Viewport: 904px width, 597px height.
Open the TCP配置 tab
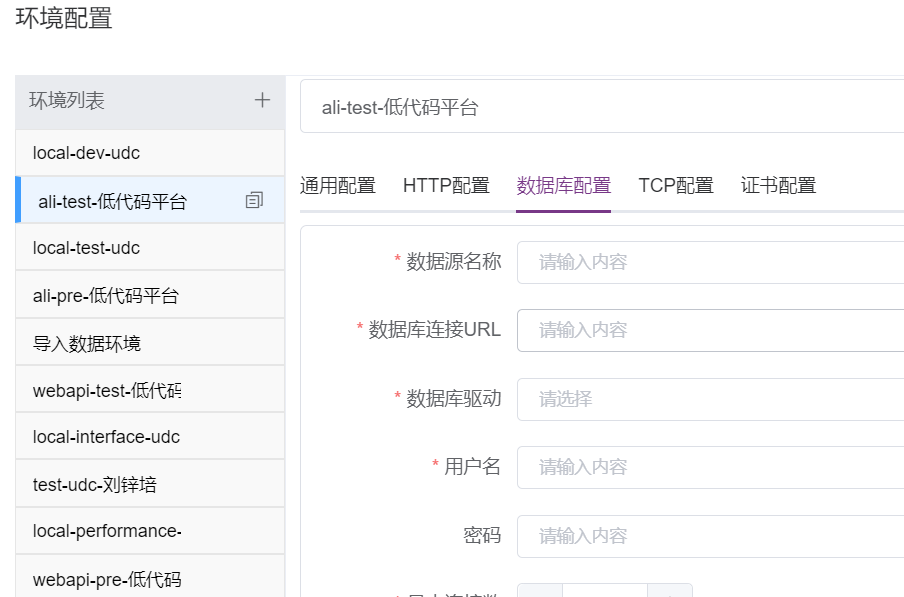point(676,185)
